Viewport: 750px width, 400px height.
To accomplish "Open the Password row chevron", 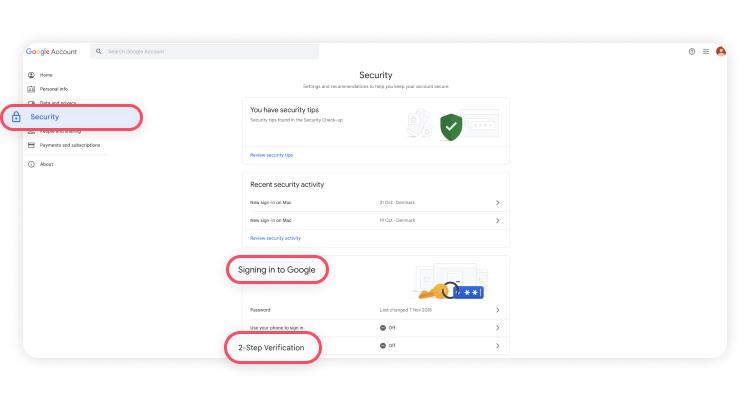I will [x=497, y=310].
